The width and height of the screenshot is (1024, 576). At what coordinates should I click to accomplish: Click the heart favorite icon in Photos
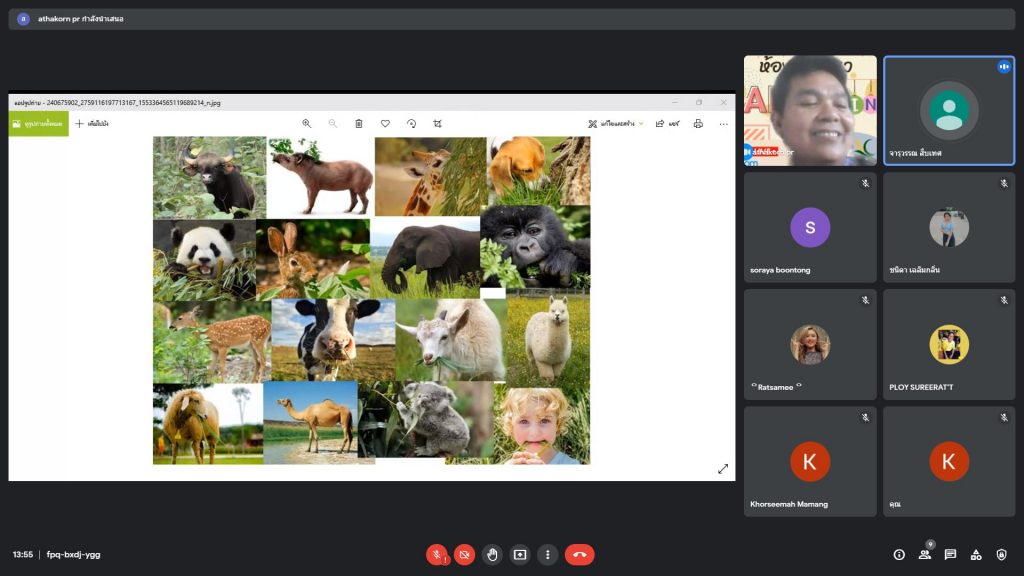pyautogui.click(x=385, y=124)
